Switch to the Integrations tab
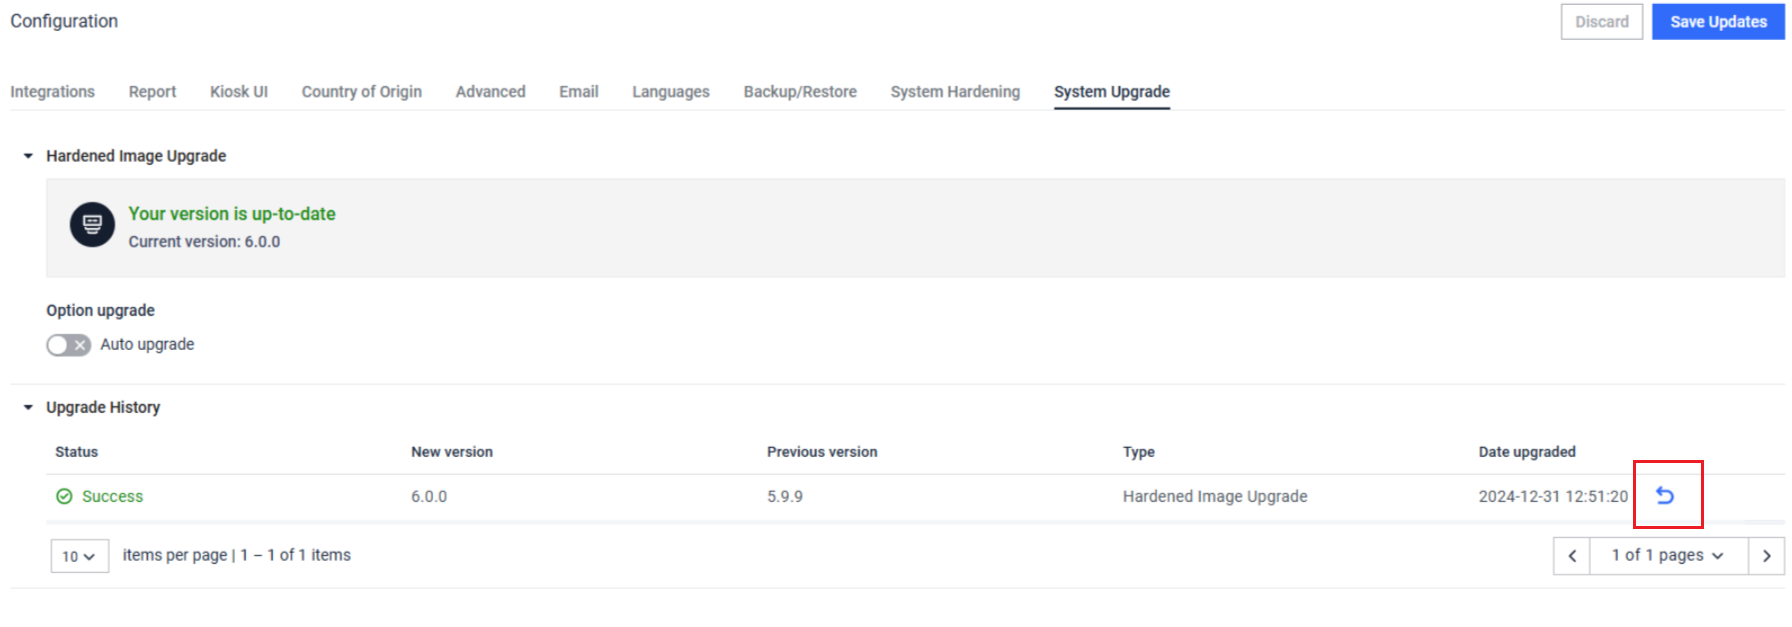This screenshot has width=1792, height=627. click(52, 91)
